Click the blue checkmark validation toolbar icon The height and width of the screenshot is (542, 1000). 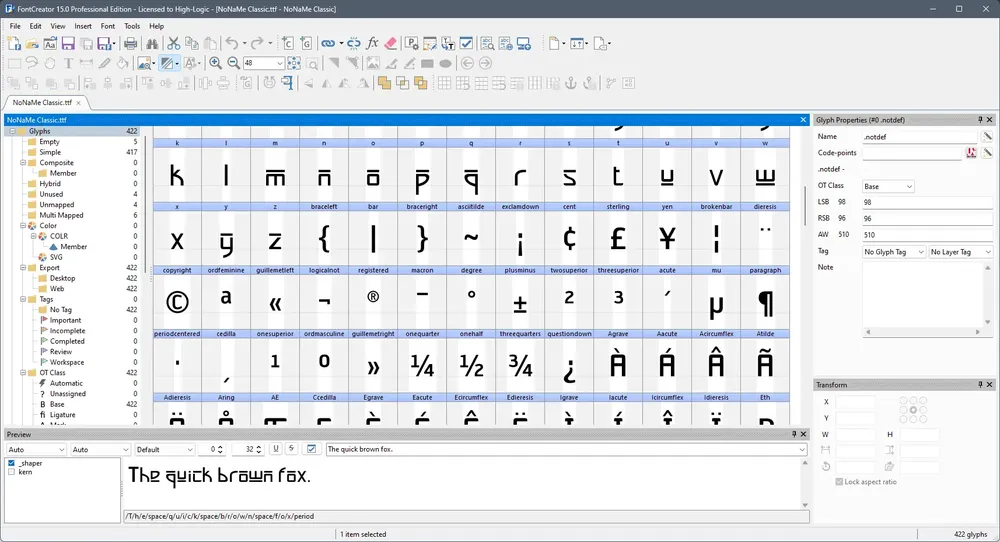click(x=466, y=43)
